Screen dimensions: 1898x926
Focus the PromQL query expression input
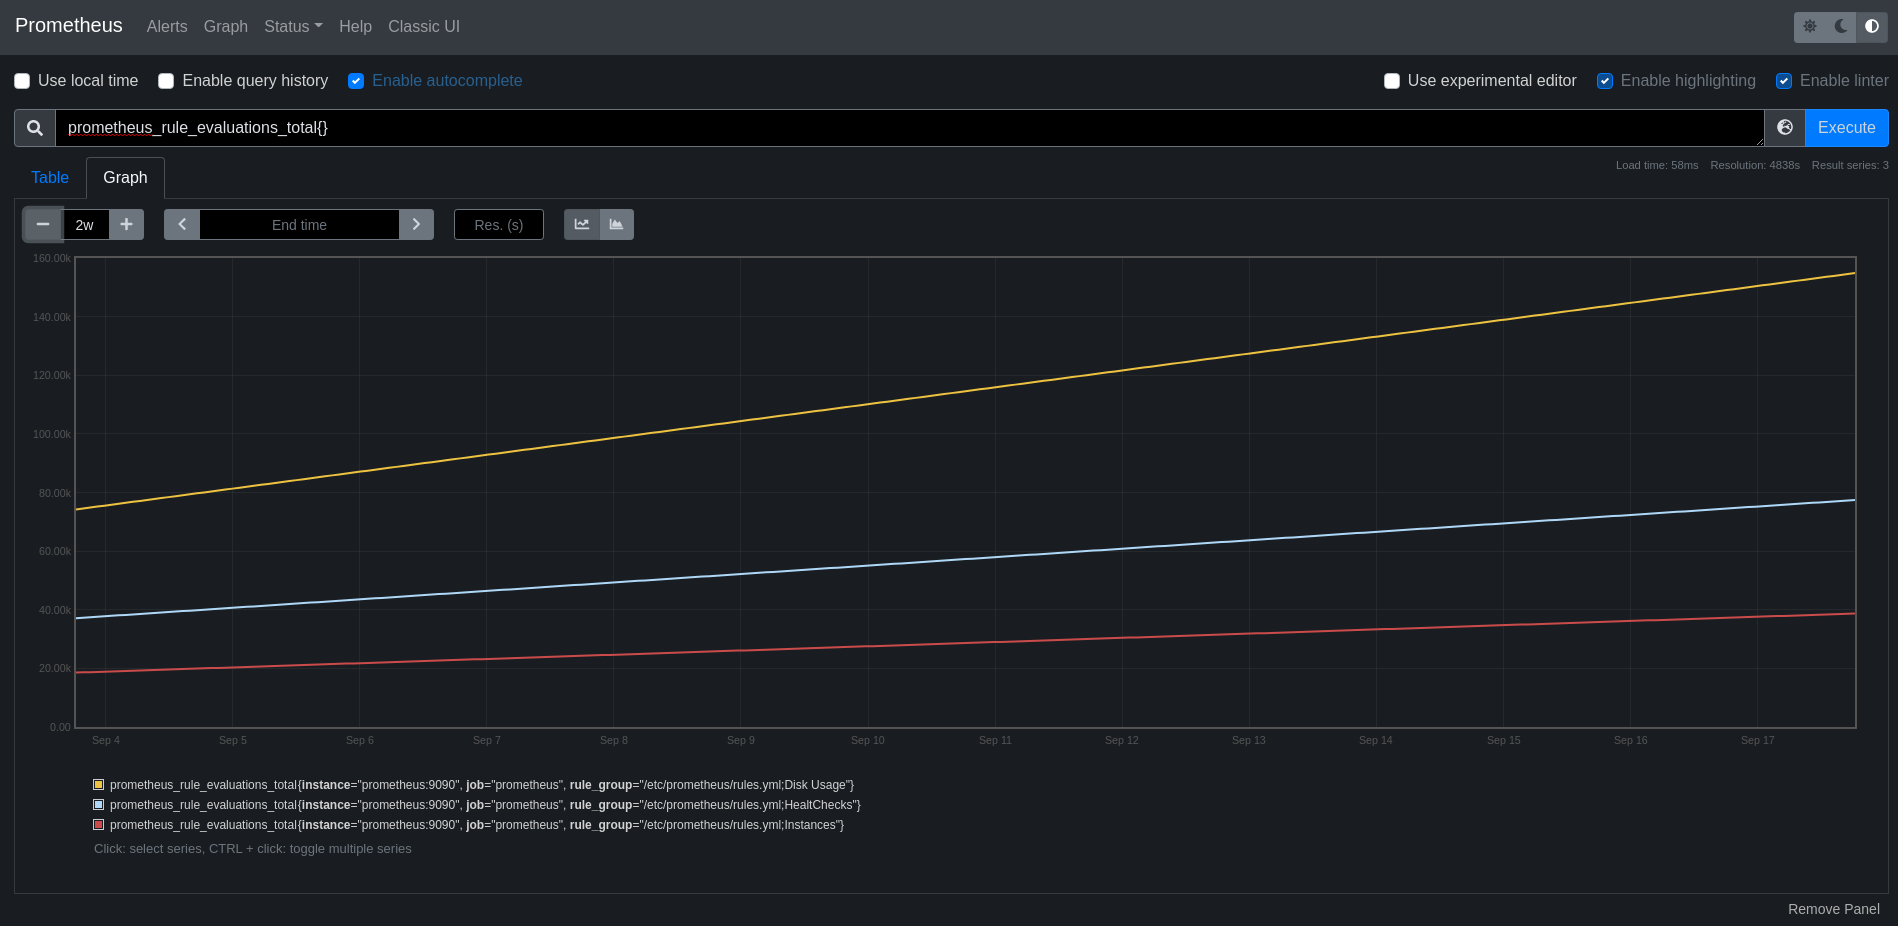909,128
